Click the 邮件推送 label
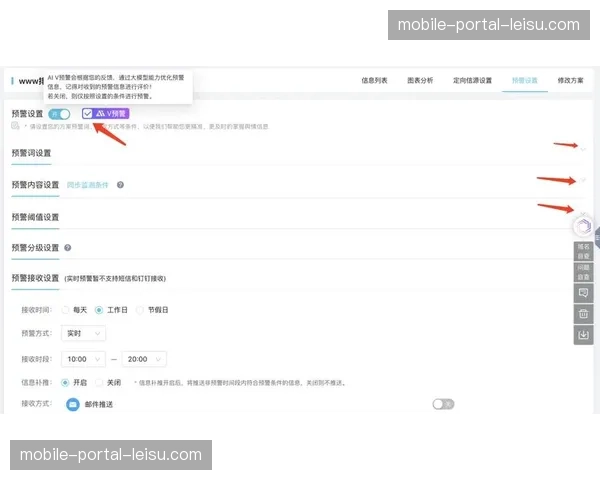Viewport: 600px width, 480px height. [99, 405]
